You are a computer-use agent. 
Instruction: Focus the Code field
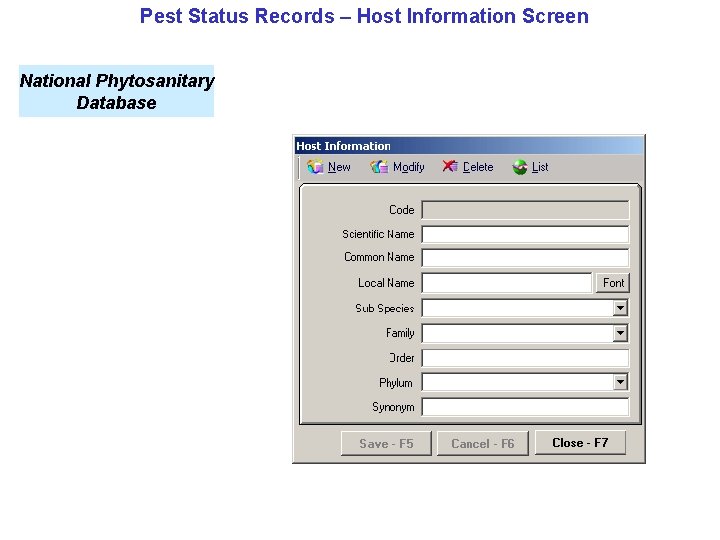point(525,210)
